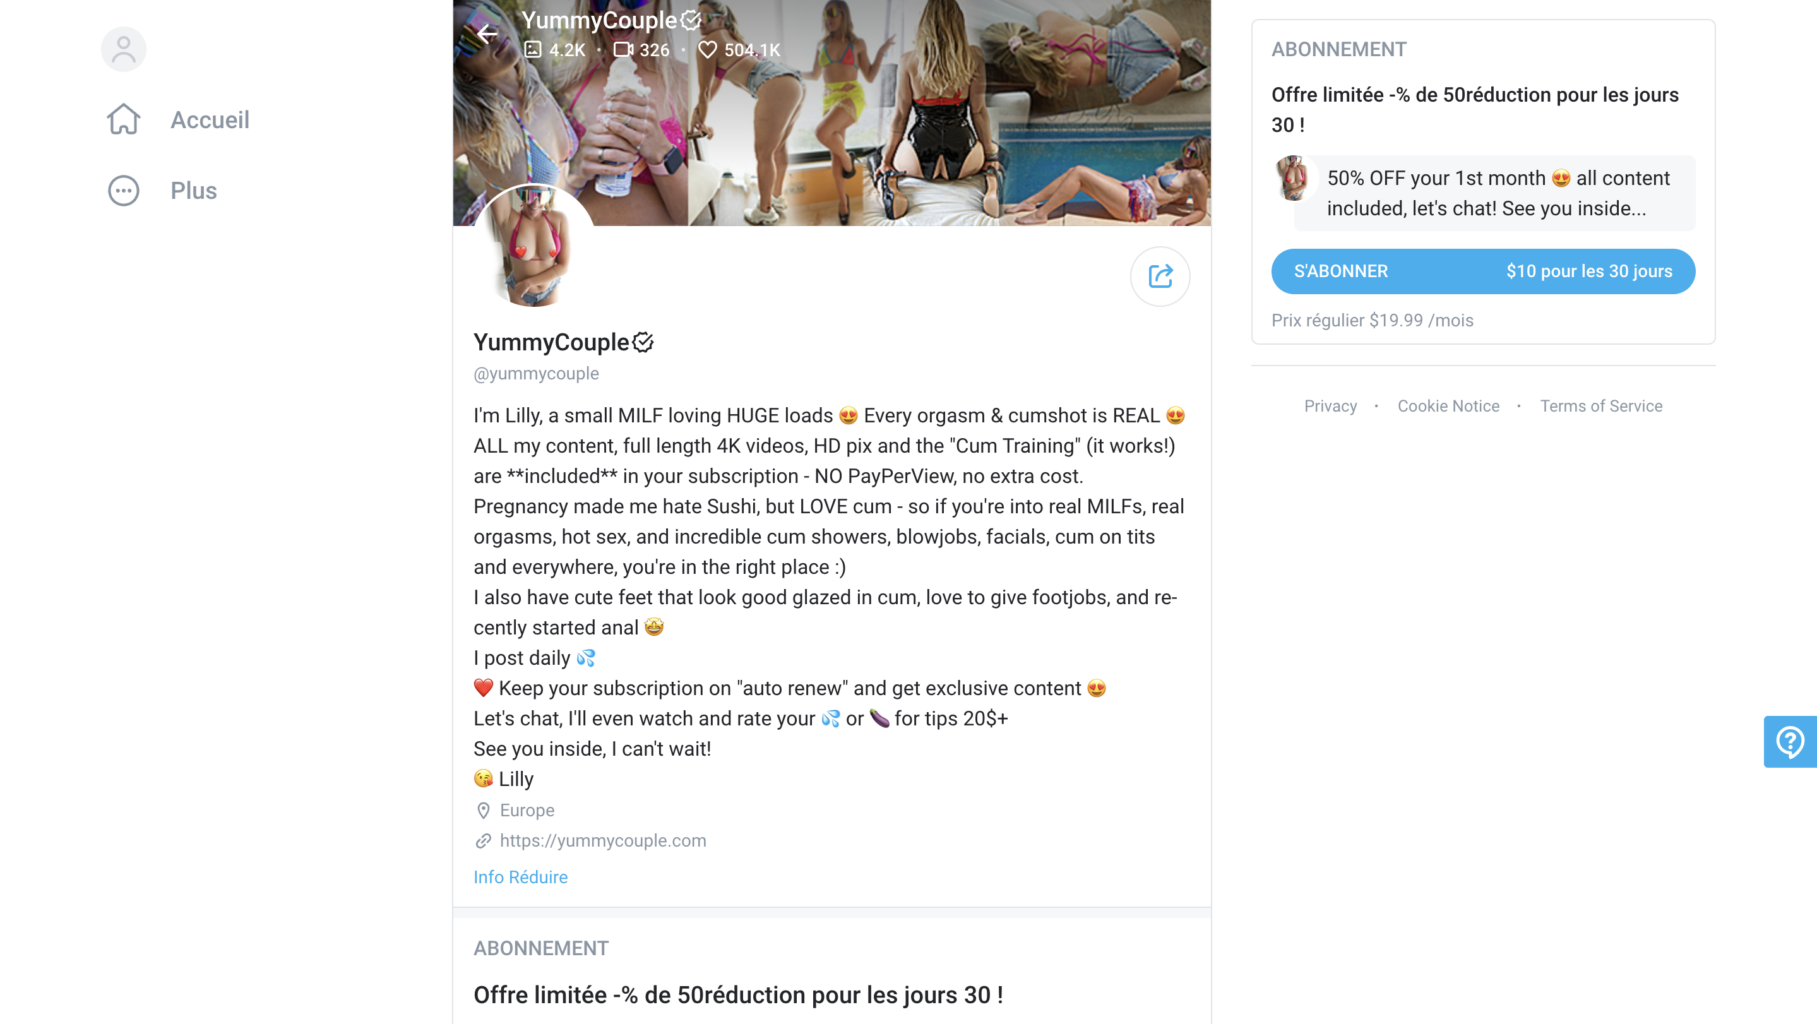Open the Cookie Notice link
Screen dimensions: 1817x1024
(1448, 406)
